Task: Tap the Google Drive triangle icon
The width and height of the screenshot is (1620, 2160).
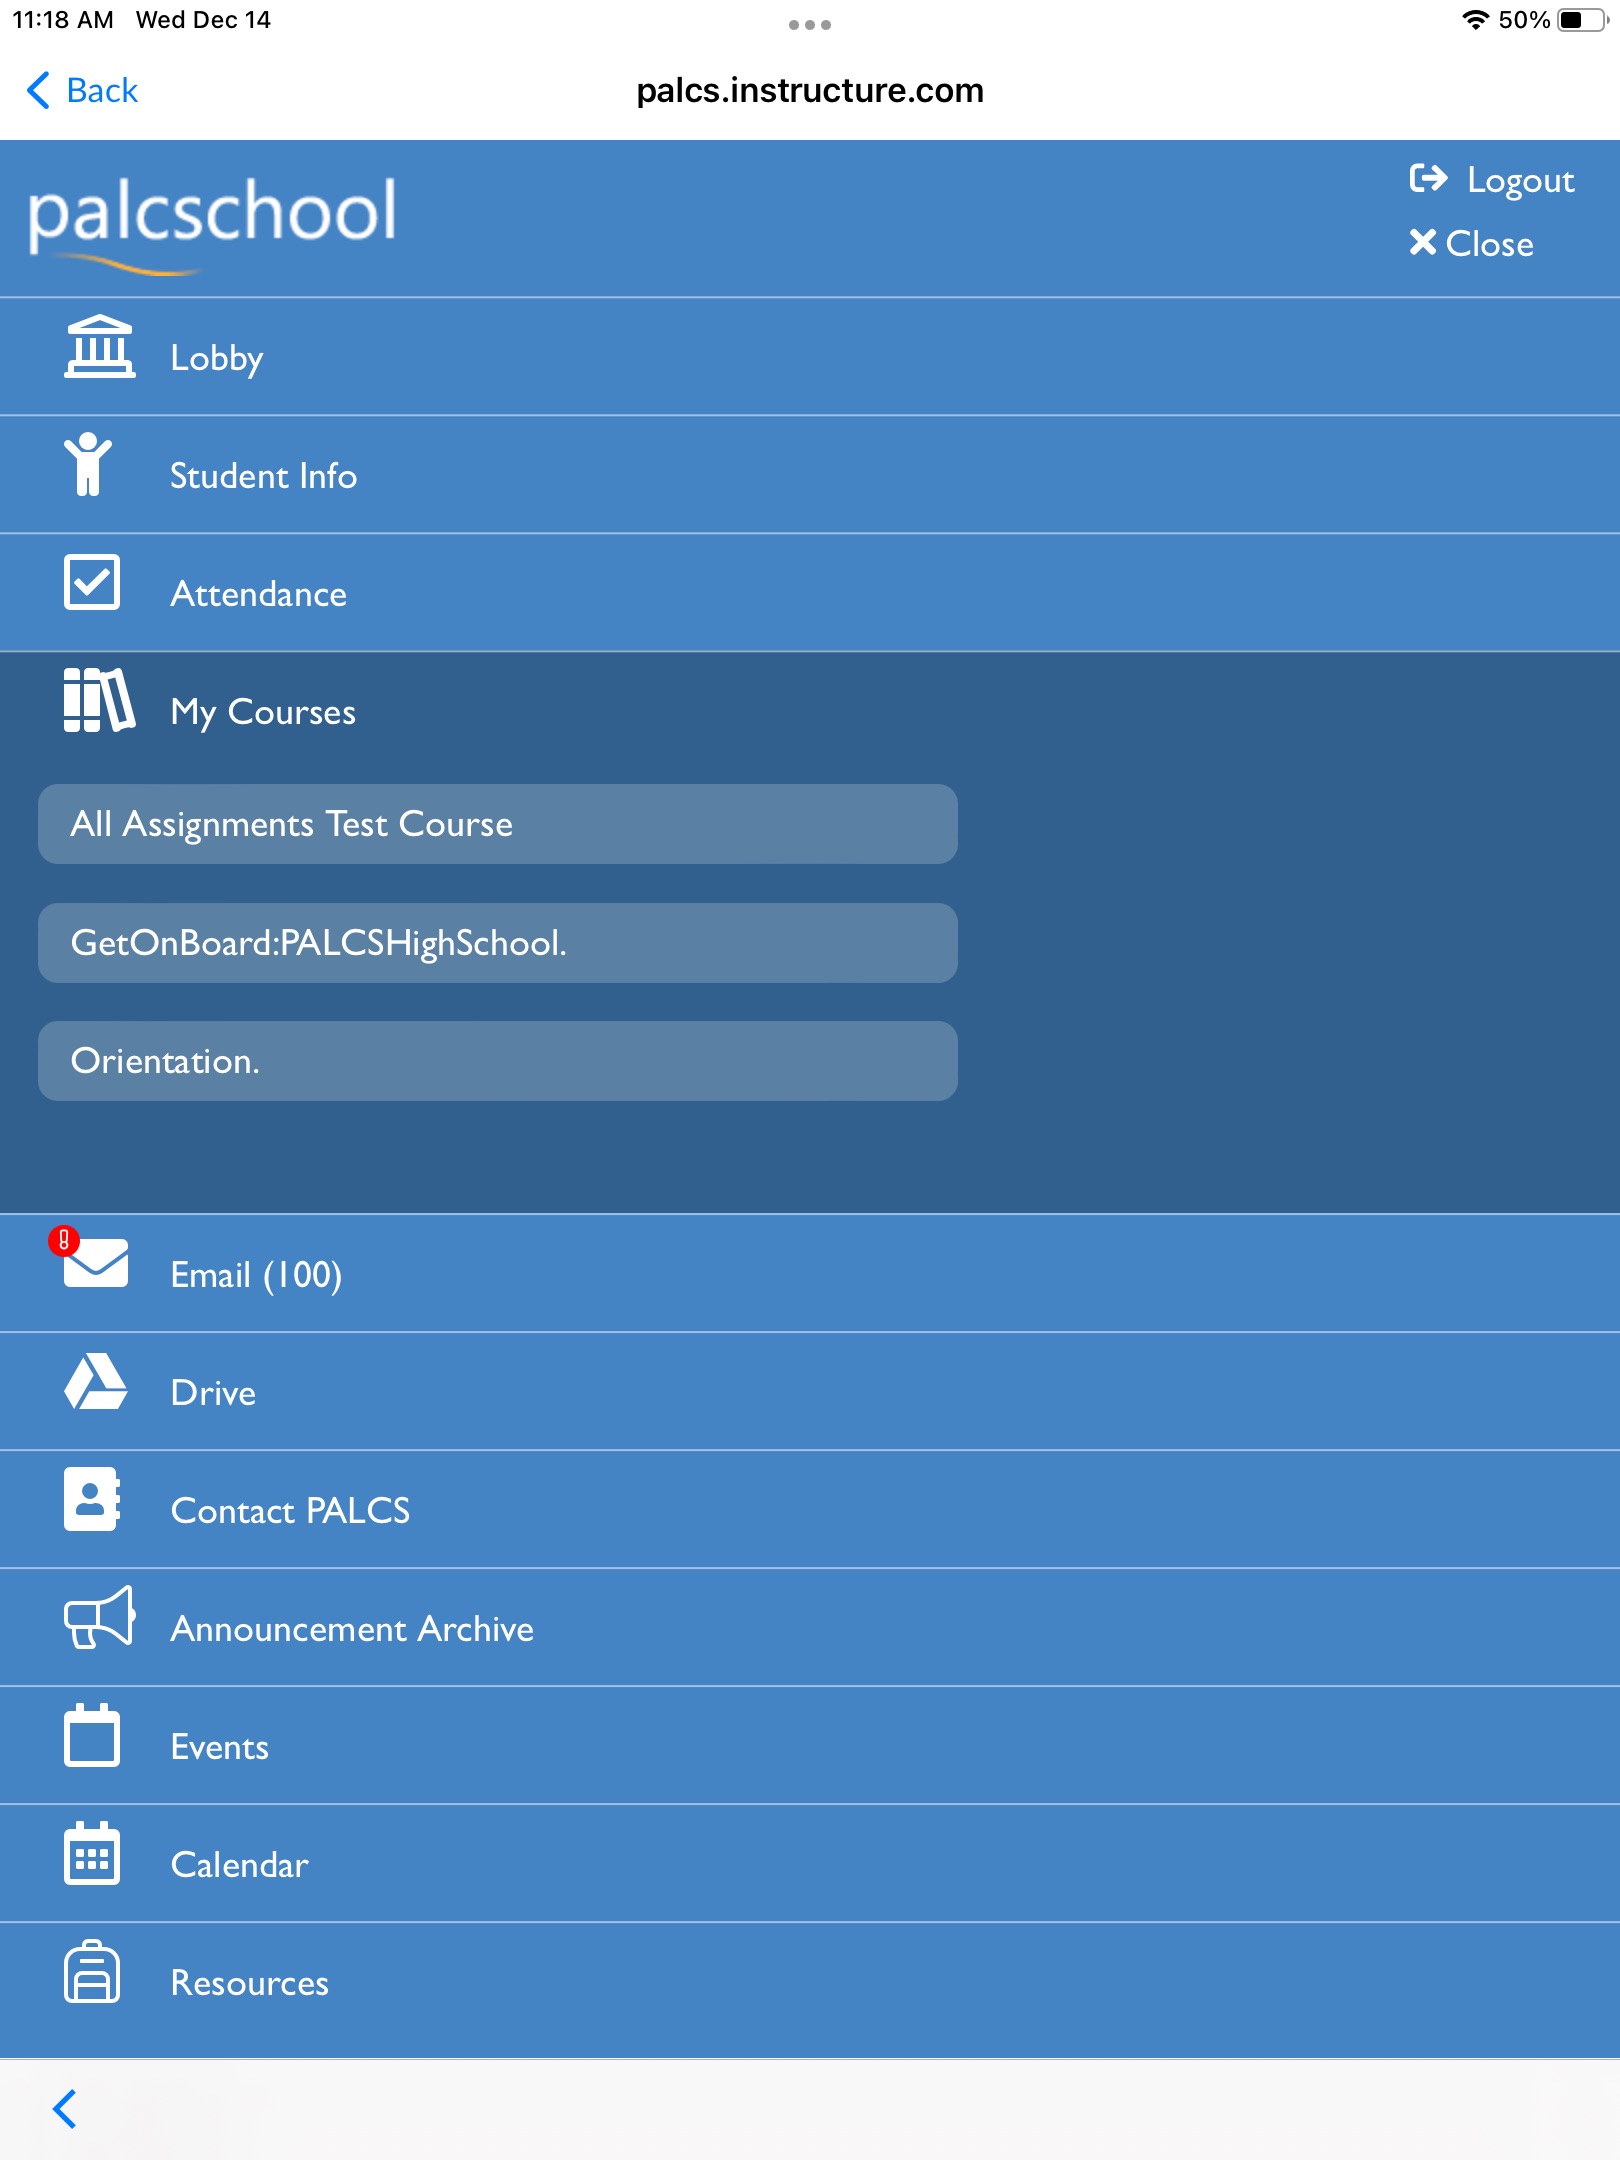Action: pyautogui.click(x=96, y=1381)
